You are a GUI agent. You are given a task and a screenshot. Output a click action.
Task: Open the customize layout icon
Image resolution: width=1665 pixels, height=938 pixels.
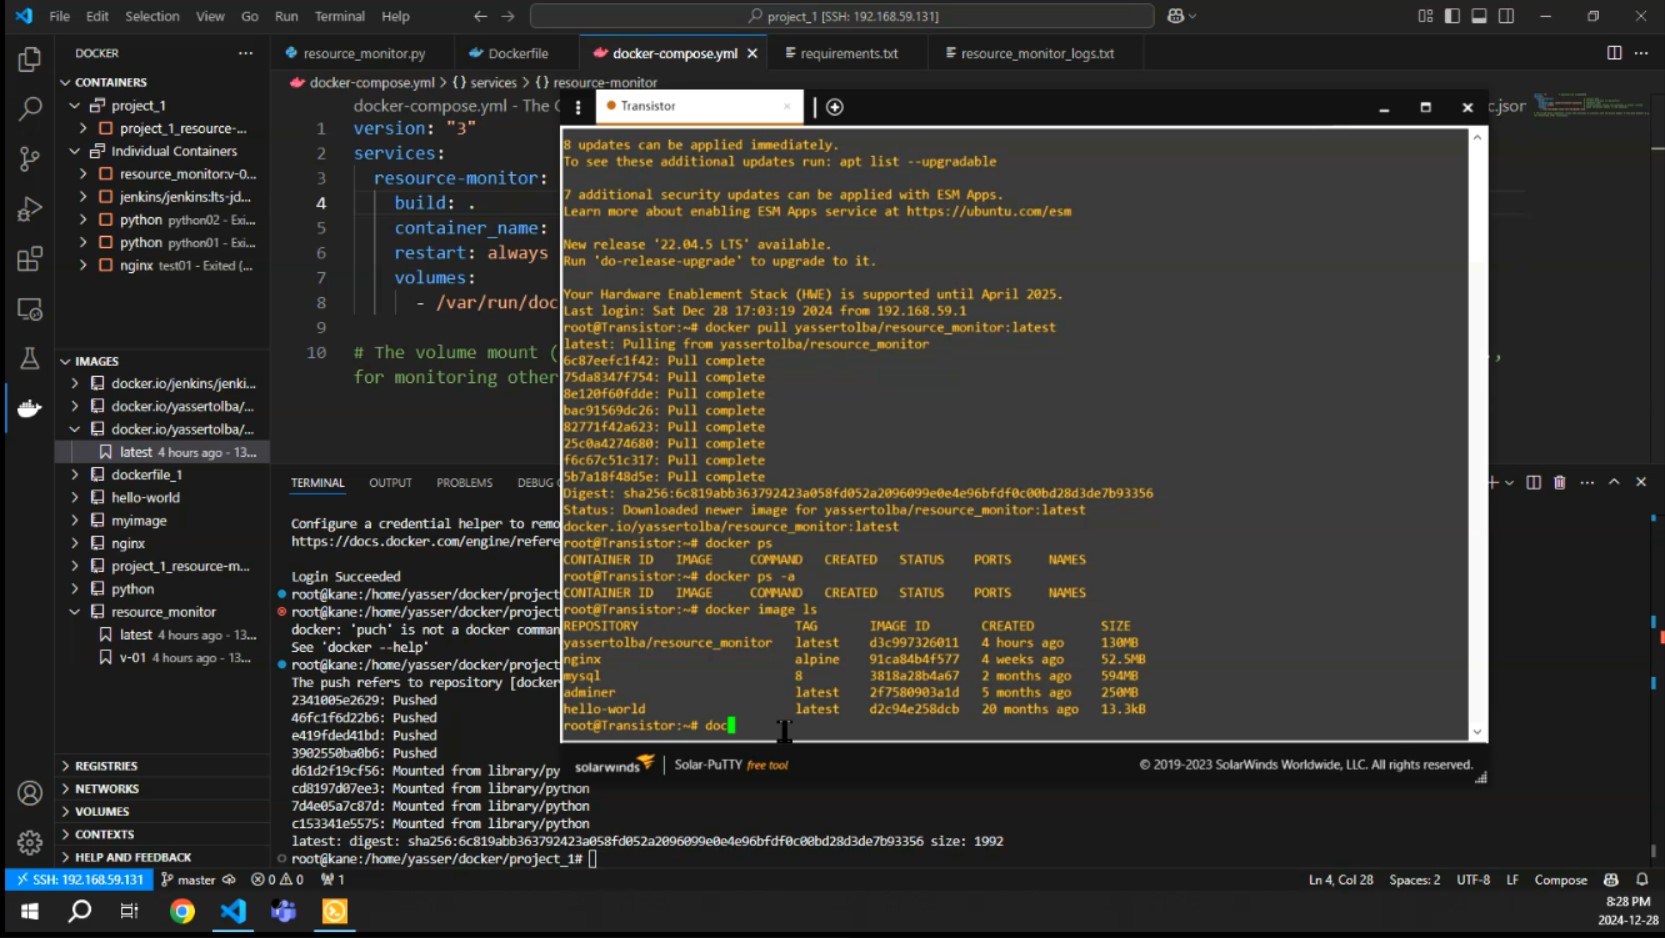point(1425,16)
